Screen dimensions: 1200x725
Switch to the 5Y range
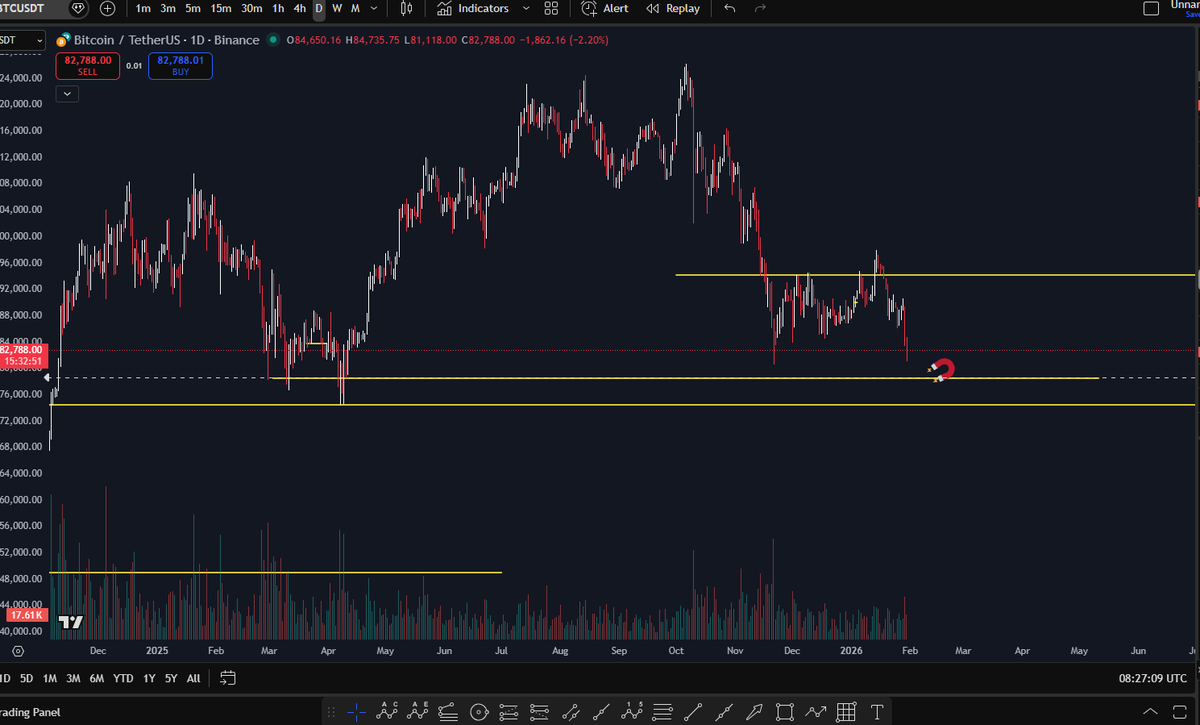pos(170,678)
